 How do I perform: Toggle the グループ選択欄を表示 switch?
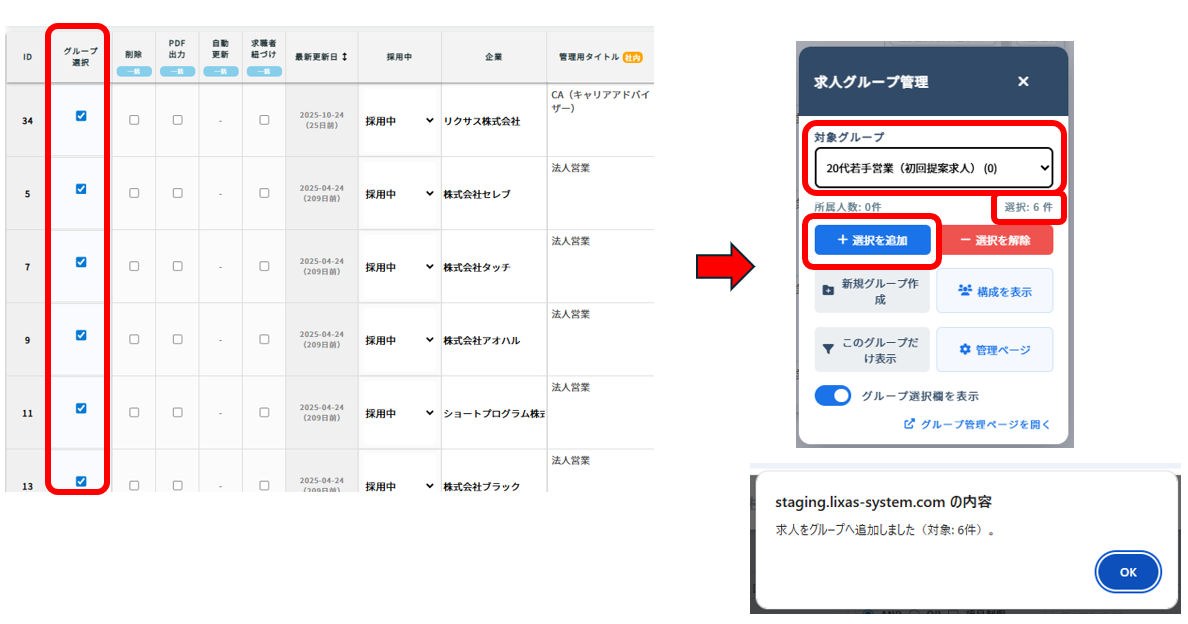click(x=832, y=396)
